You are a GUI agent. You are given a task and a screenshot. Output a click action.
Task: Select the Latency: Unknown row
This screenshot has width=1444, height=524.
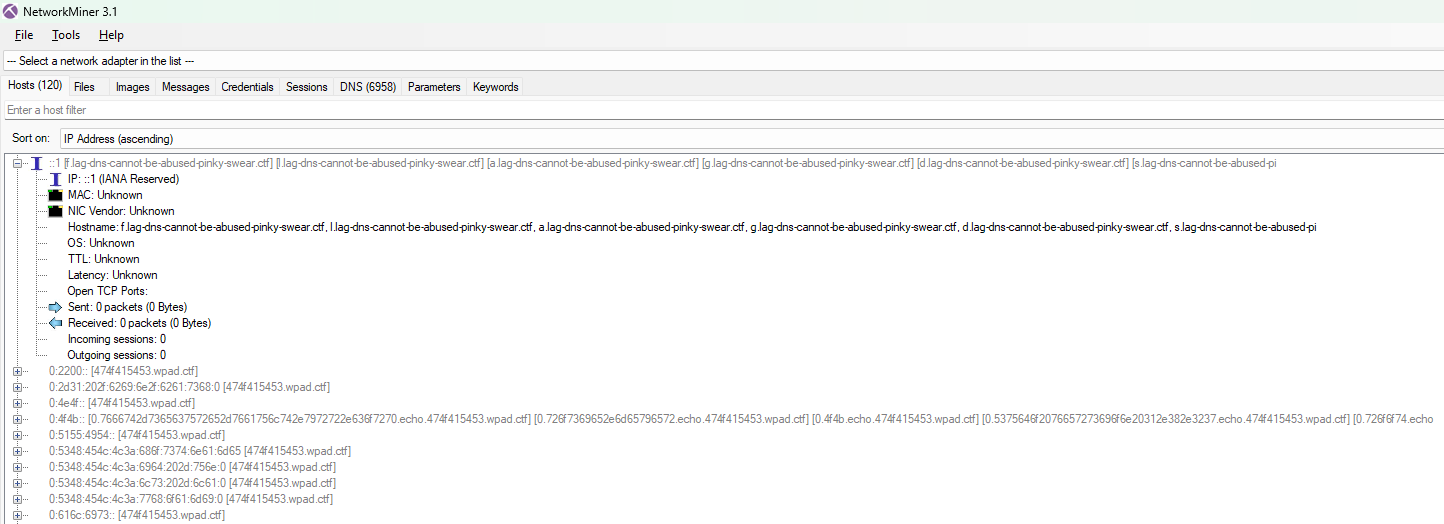point(112,275)
